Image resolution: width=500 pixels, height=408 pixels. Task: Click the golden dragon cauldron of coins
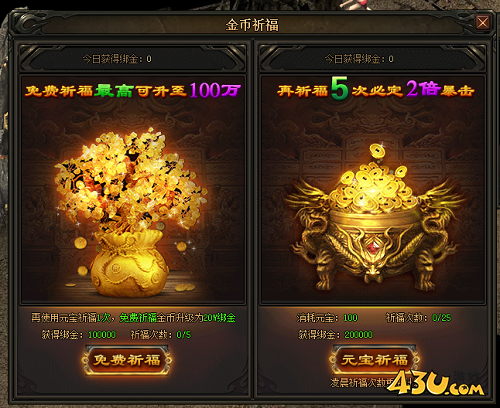coord(373,218)
